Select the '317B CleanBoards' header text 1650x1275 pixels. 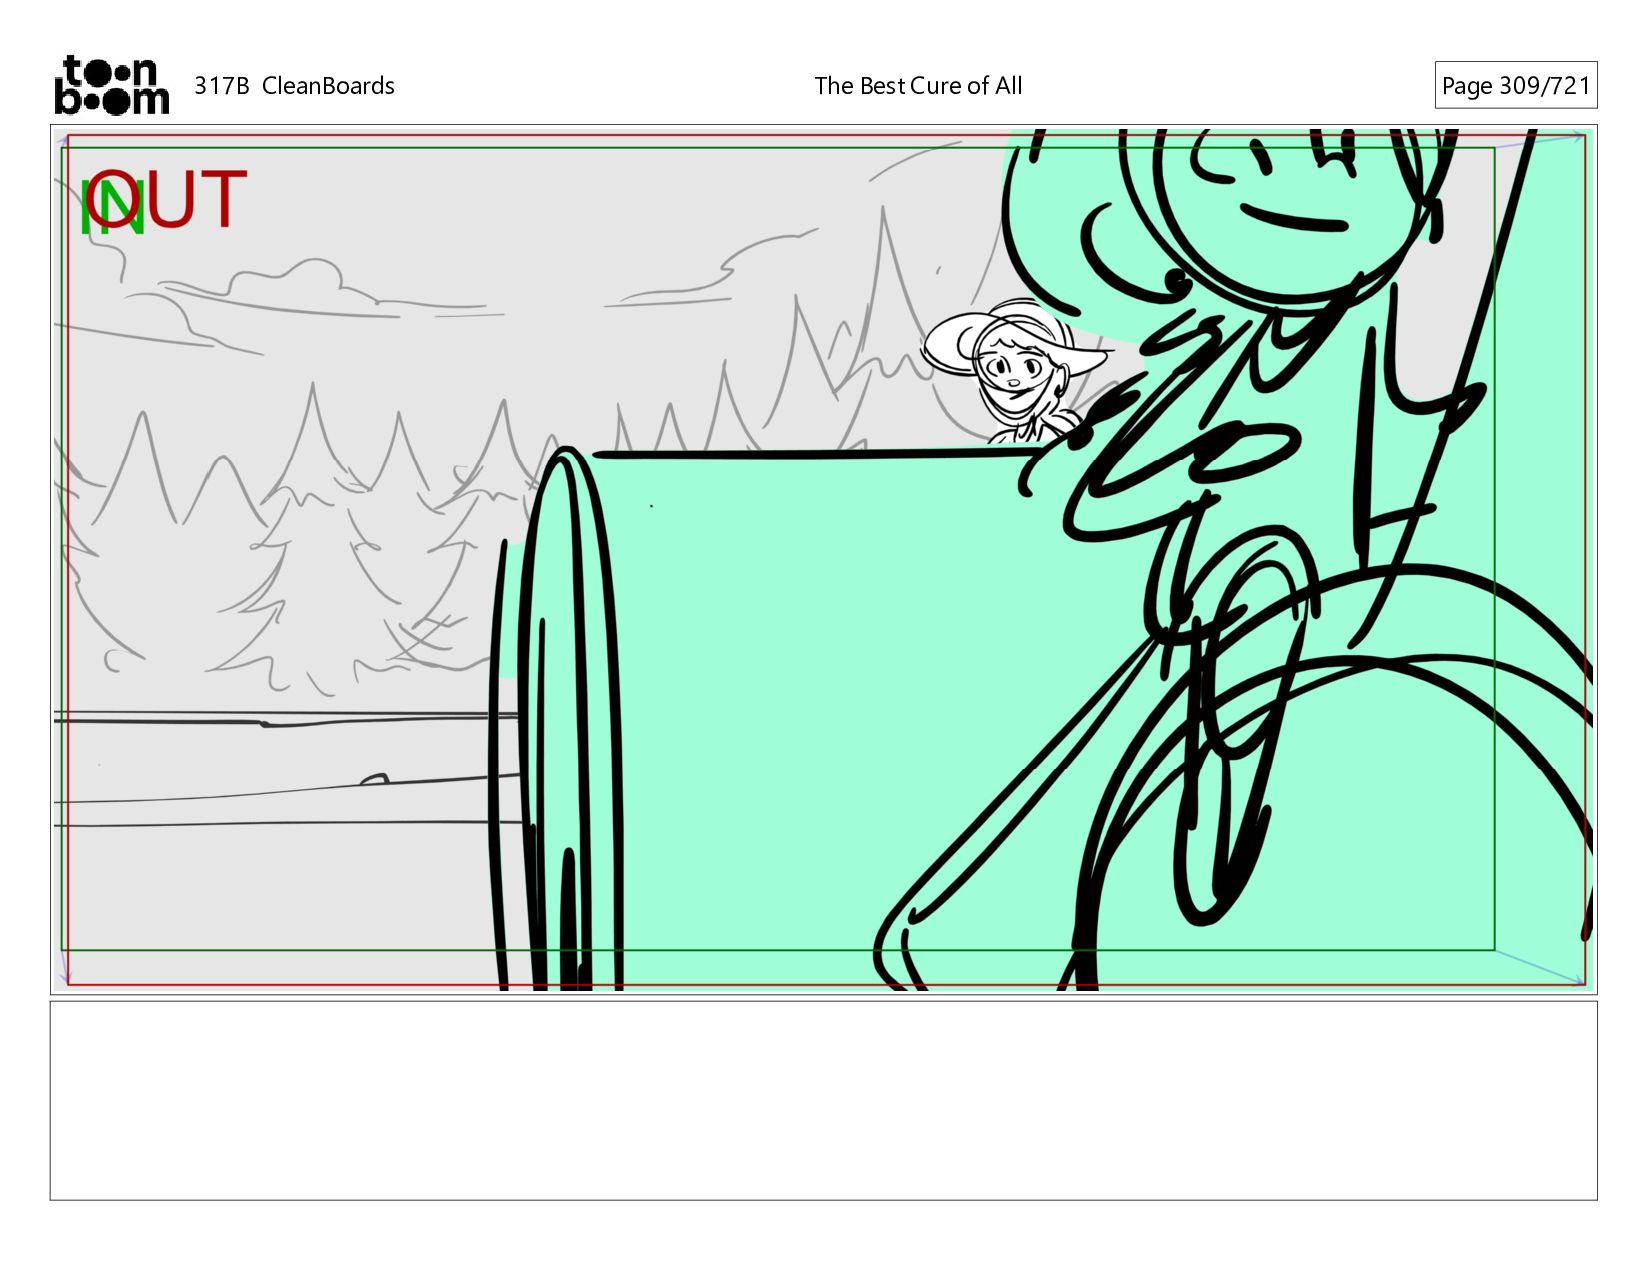(x=294, y=86)
